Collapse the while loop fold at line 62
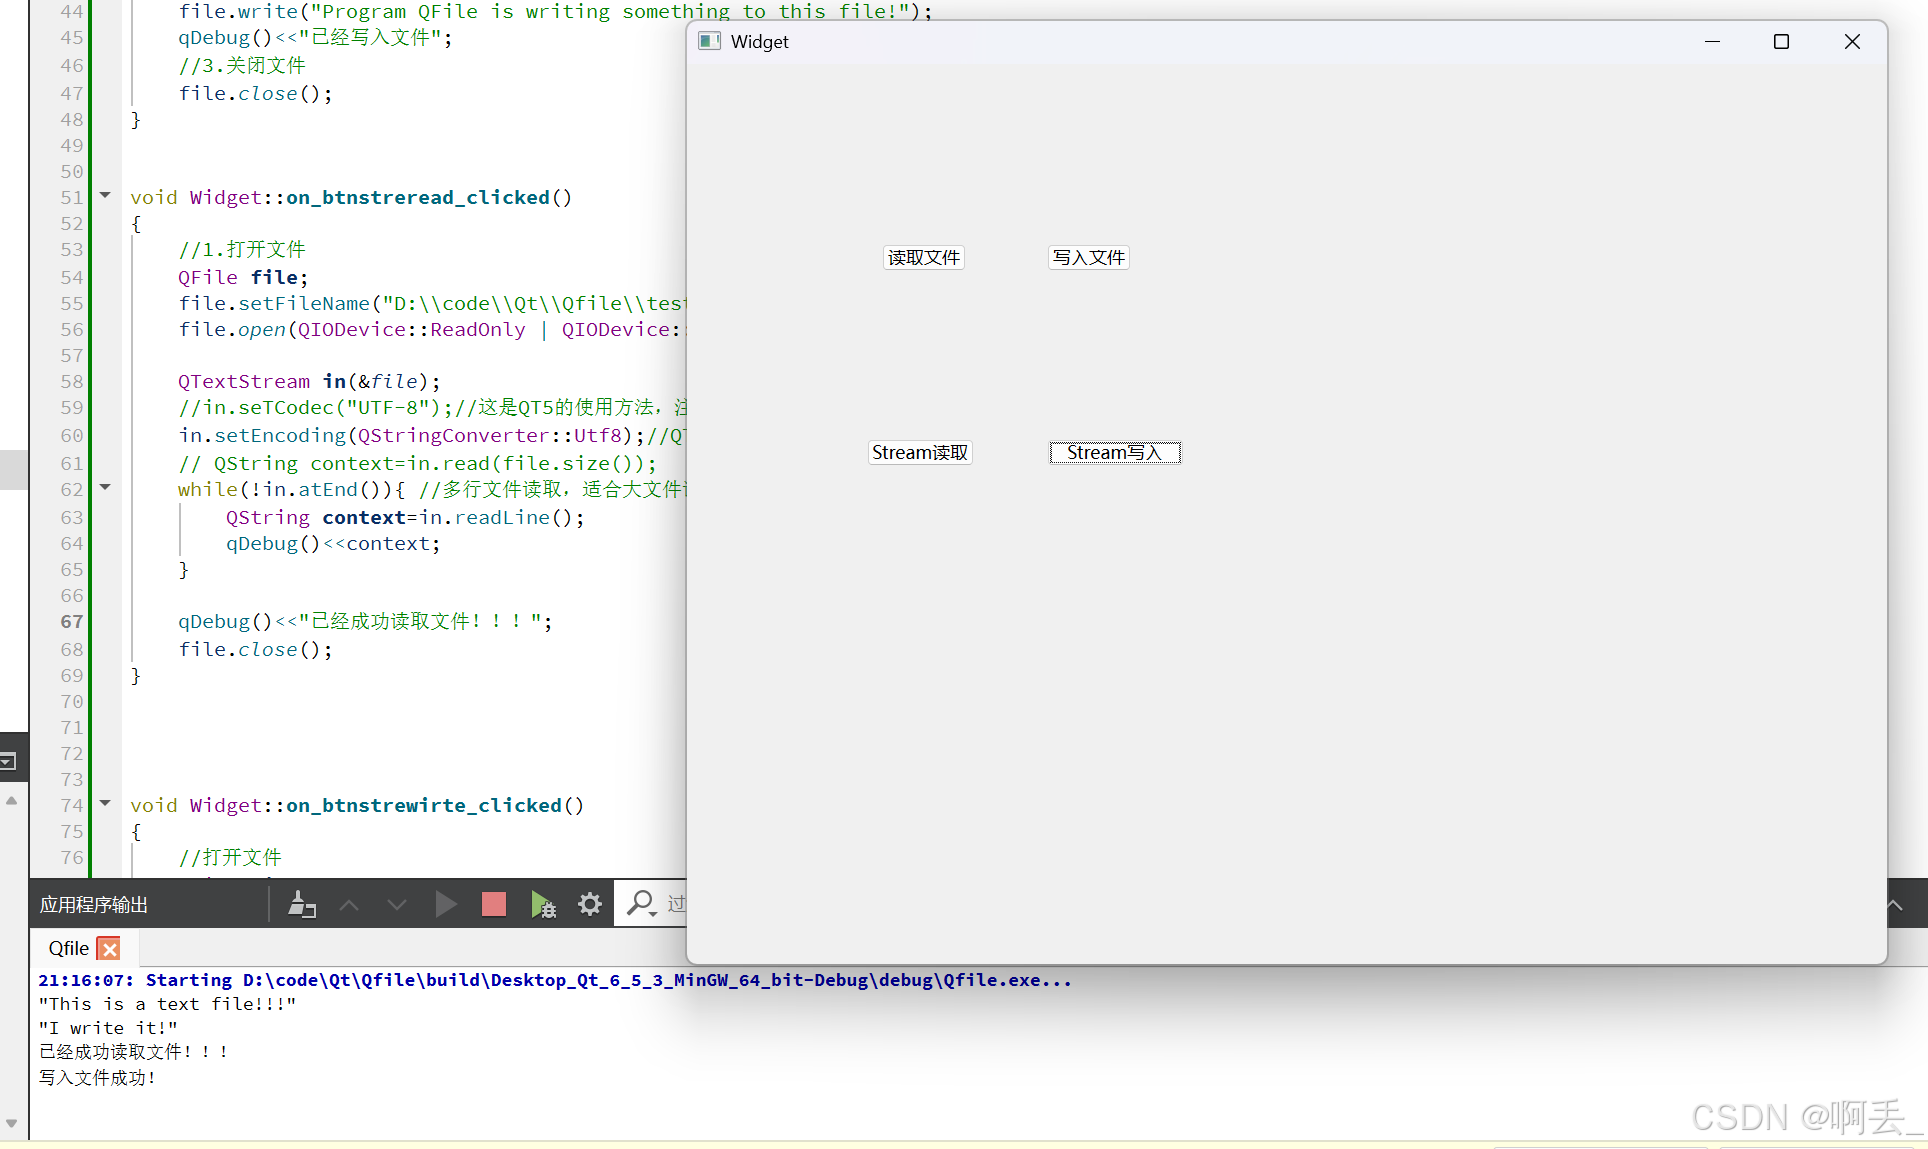This screenshot has height=1149, width=1928. tap(105, 488)
